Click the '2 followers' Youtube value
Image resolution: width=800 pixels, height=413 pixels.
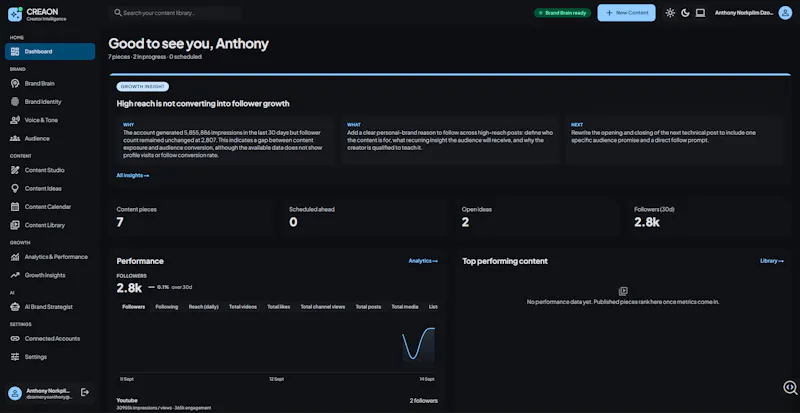(423, 401)
